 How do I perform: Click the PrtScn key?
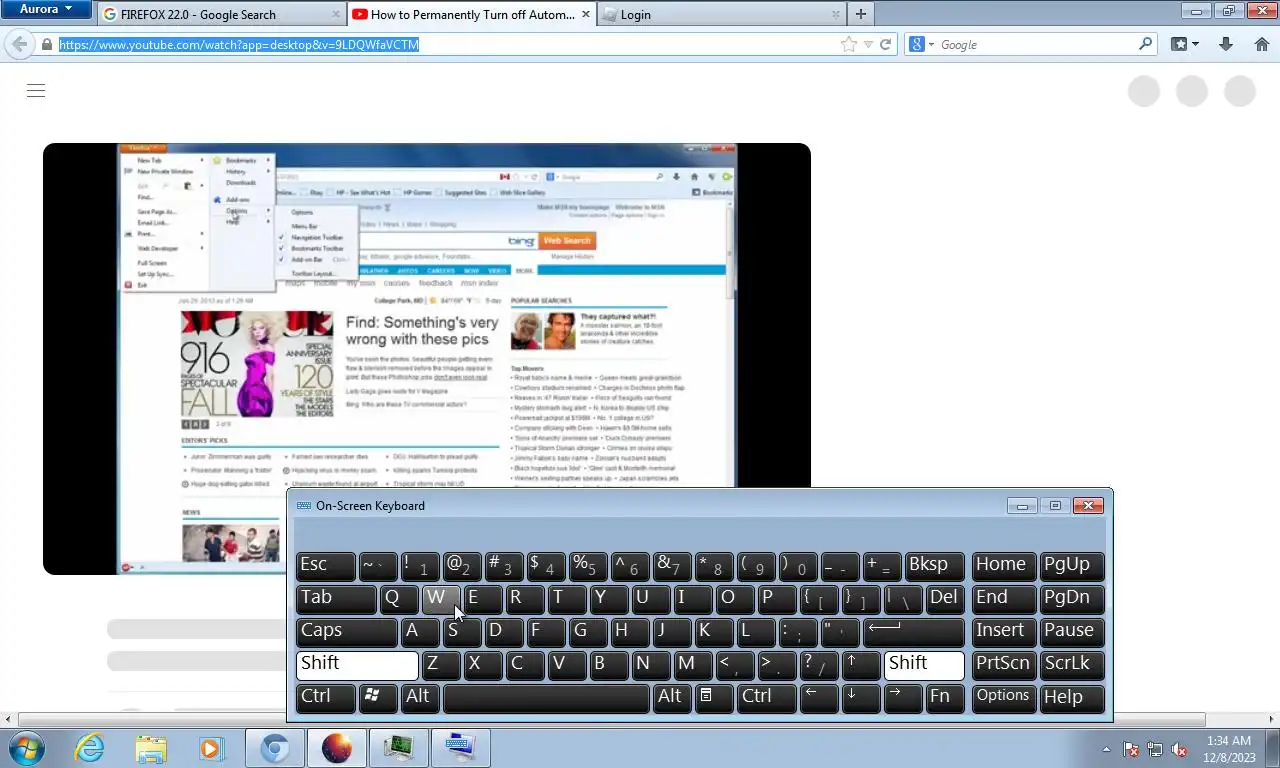tap(1003, 665)
